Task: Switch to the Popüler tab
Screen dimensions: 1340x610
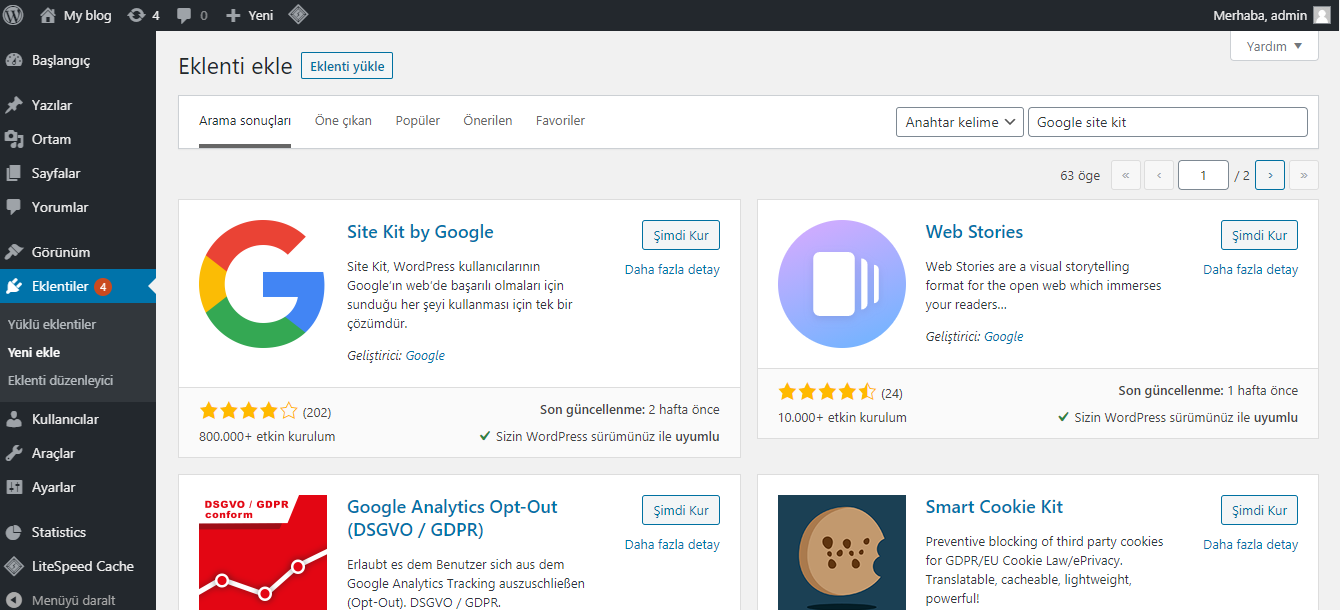Action: tap(418, 121)
